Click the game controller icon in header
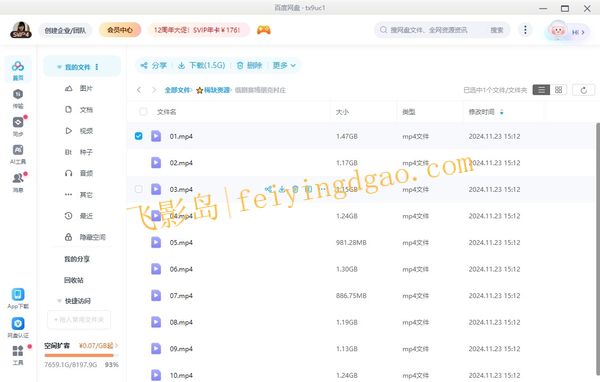Screen dimensions: 600x382 [x=264, y=29]
